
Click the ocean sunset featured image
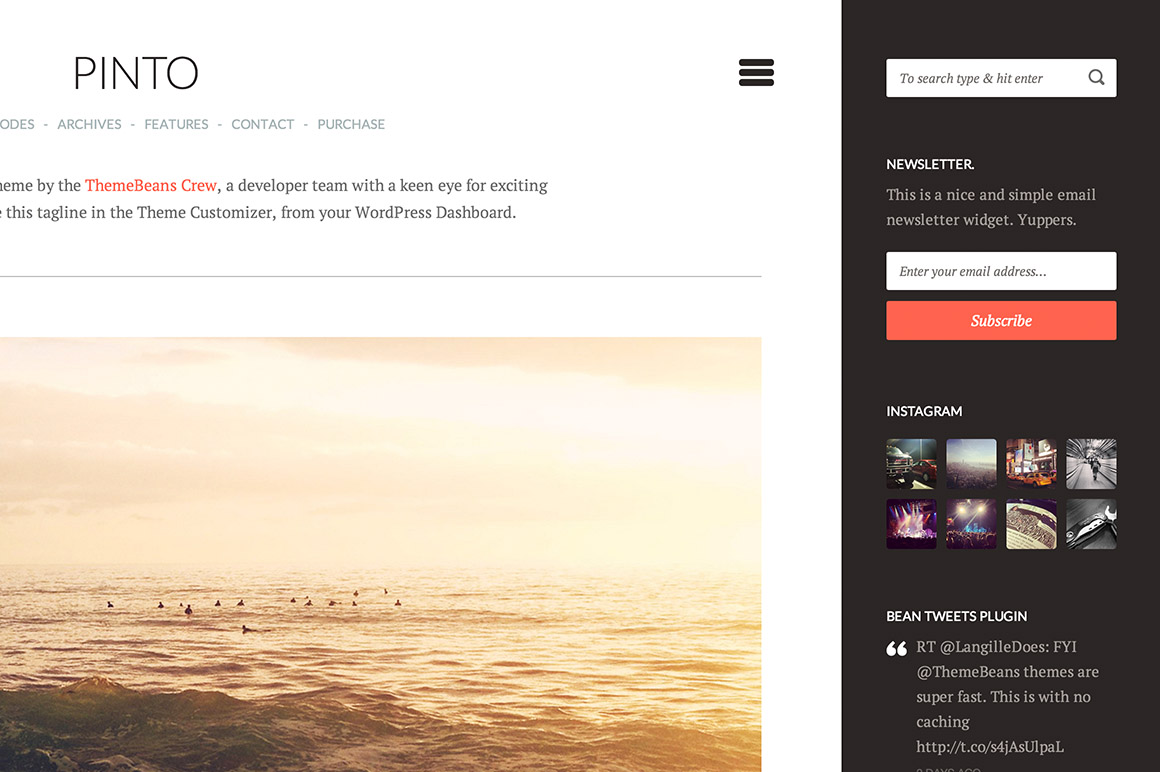tap(380, 555)
